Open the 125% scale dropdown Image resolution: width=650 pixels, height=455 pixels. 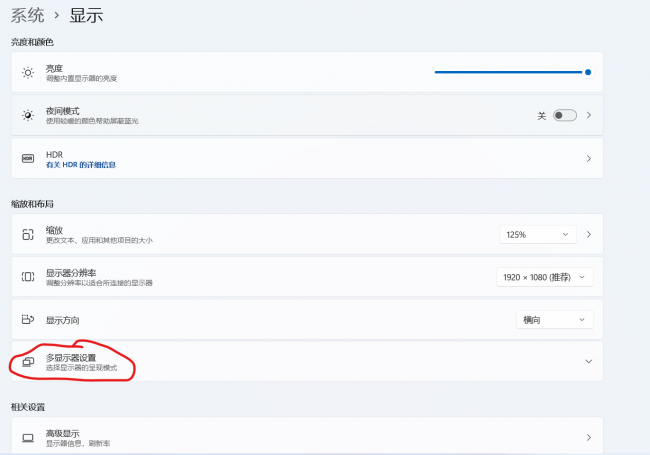[x=538, y=235]
